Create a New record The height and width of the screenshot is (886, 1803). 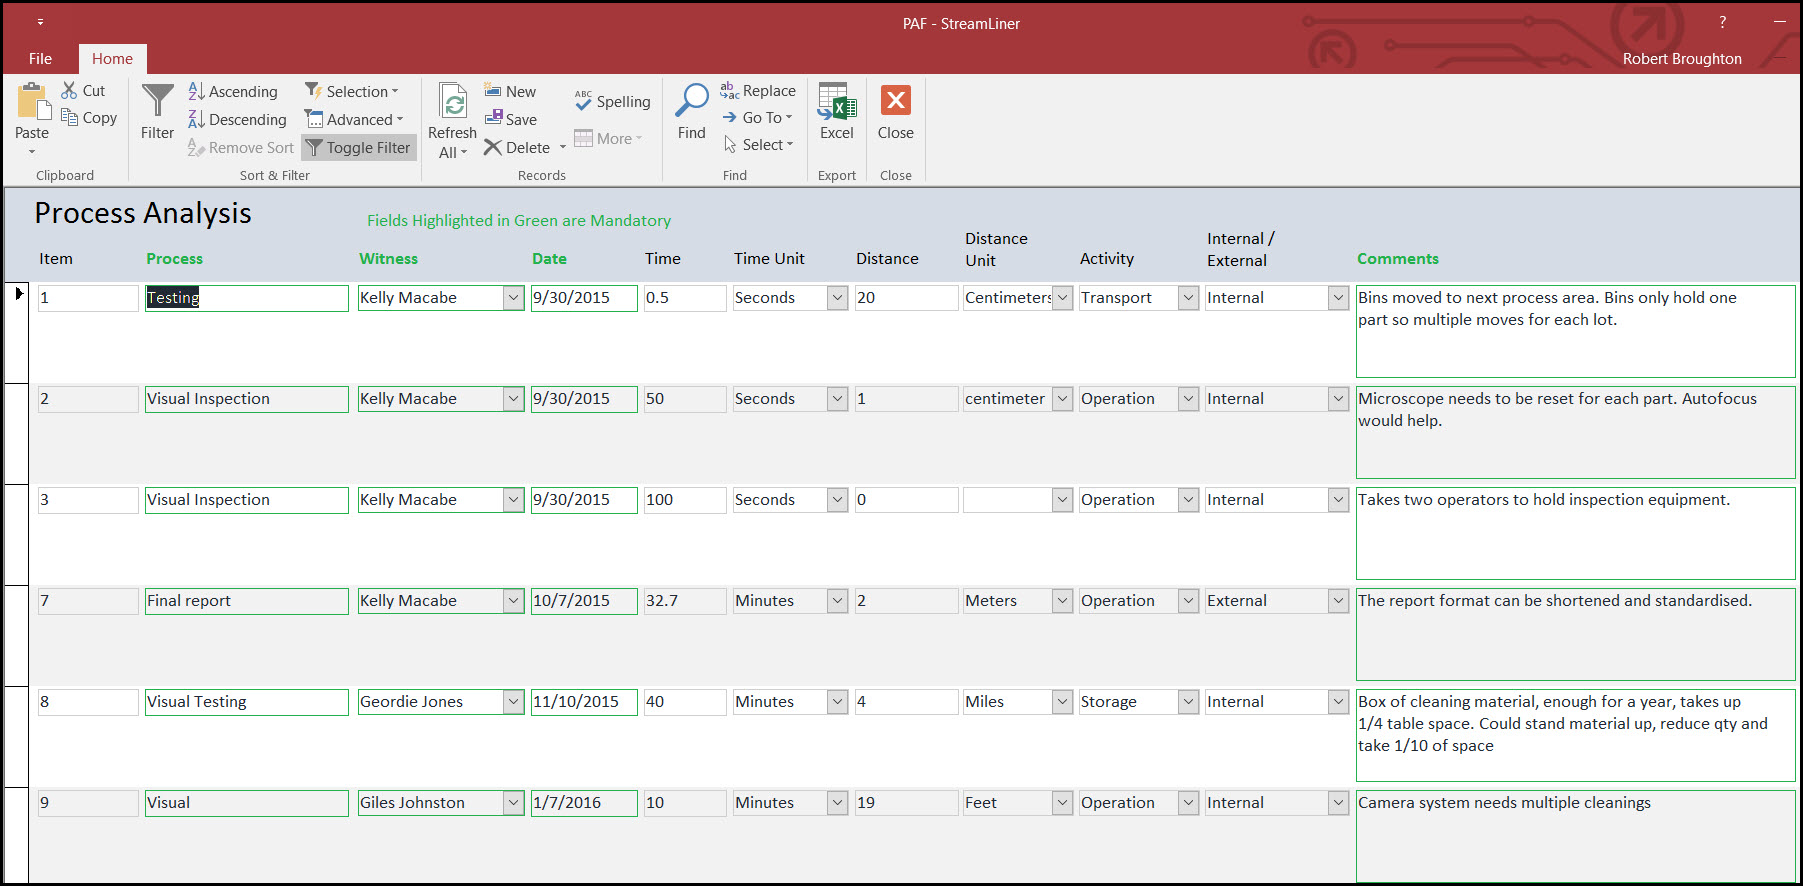(511, 91)
